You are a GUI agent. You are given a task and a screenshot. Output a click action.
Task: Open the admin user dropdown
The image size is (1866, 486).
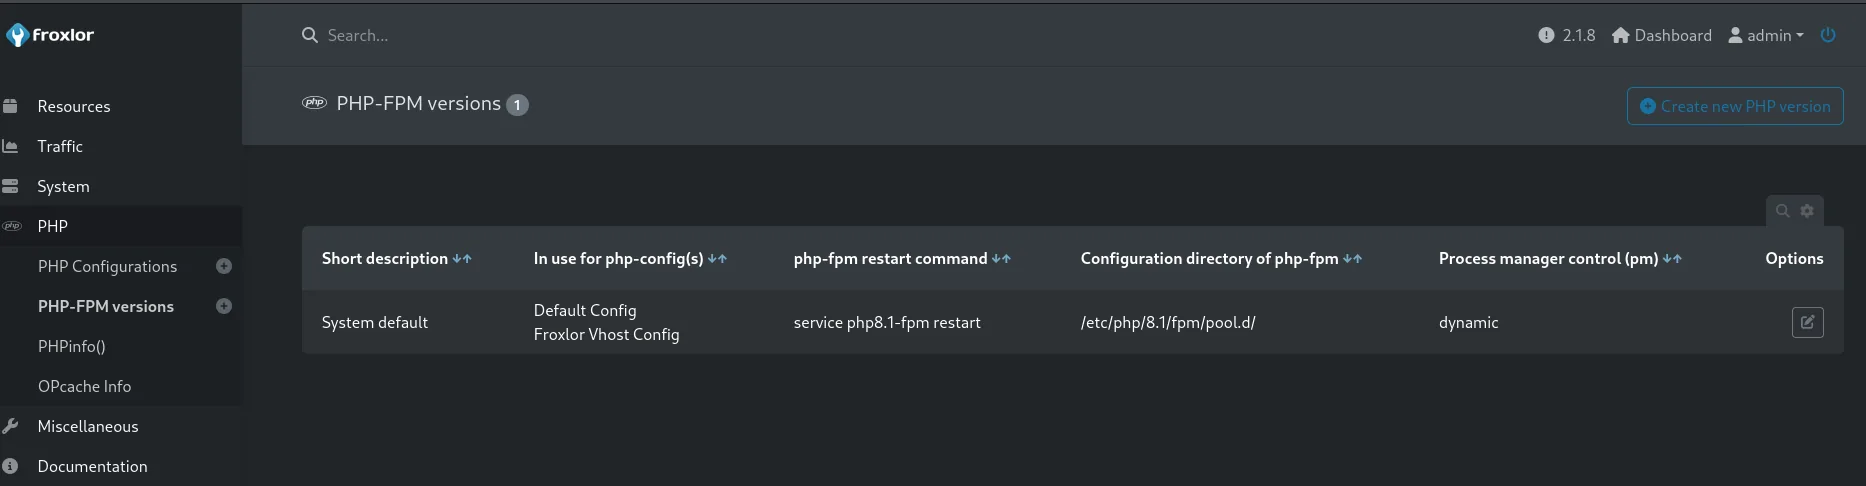(x=1766, y=35)
